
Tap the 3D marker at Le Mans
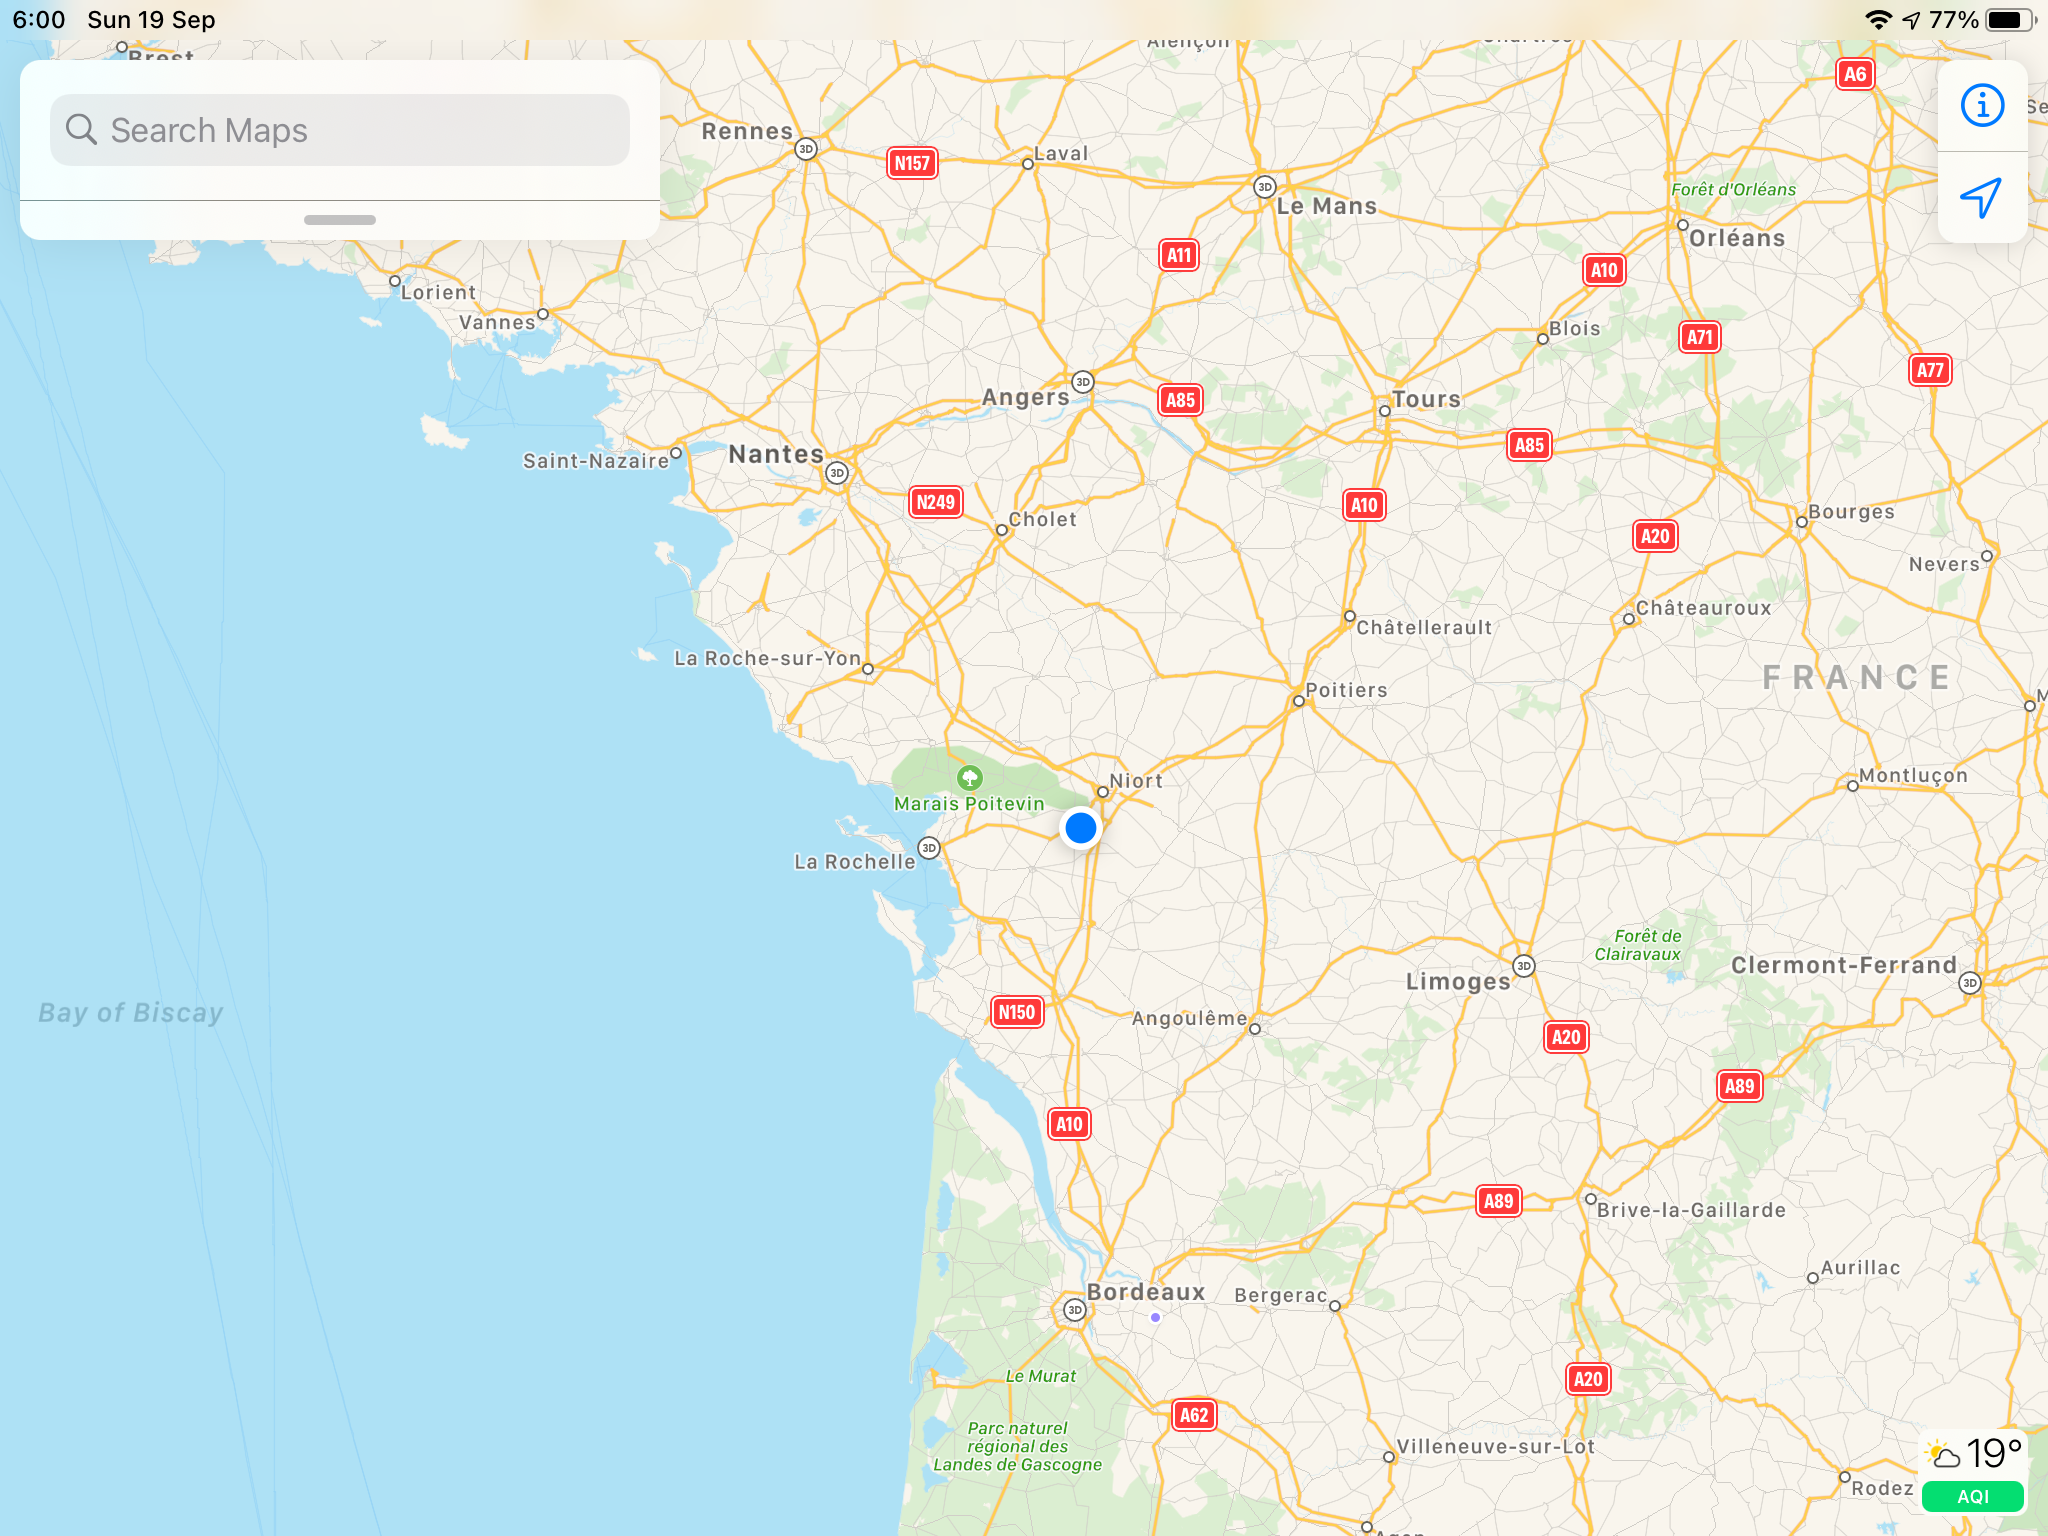[1265, 187]
